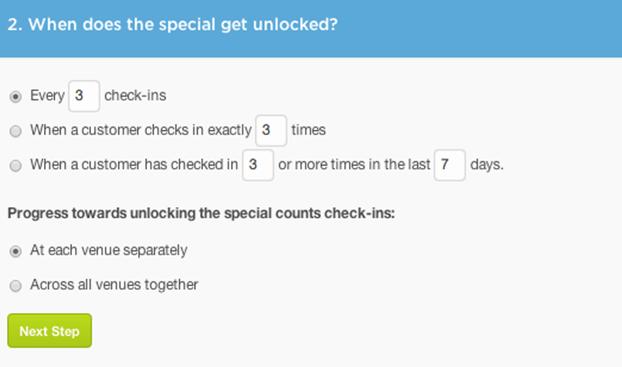Image resolution: width=622 pixels, height=367 pixels.
Task: Click the green Next Step button
Action: [50, 331]
